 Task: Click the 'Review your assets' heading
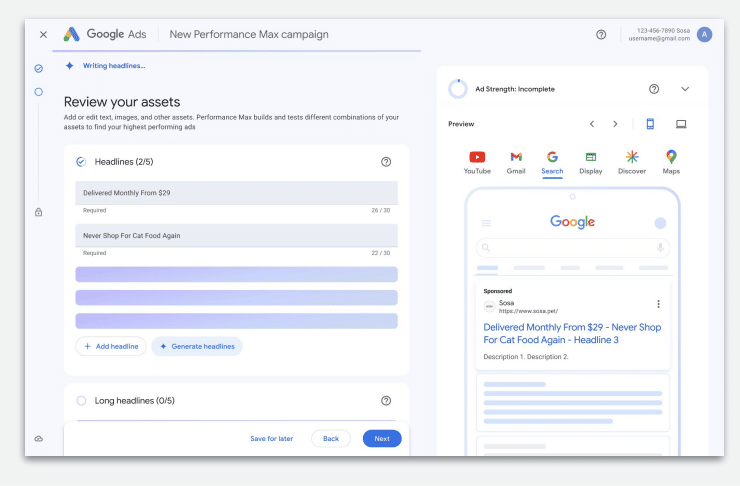point(122,102)
